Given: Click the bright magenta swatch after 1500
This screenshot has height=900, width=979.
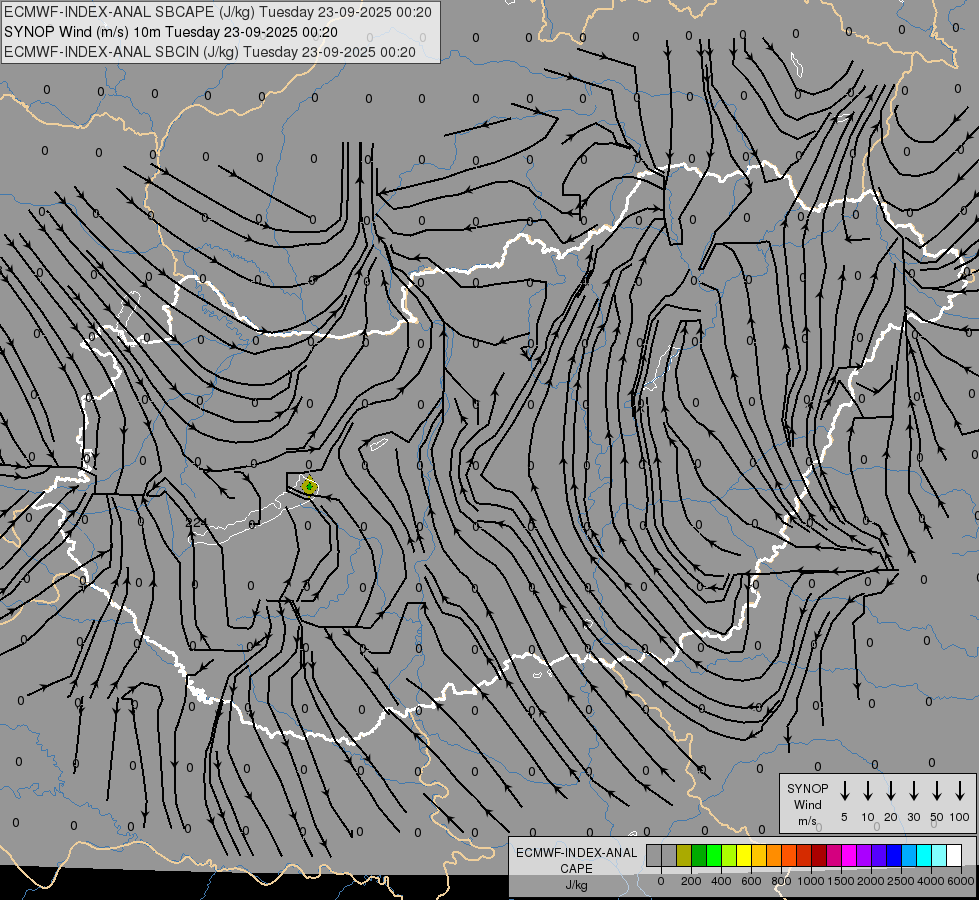Looking at the screenshot, I should click(849, 855).
